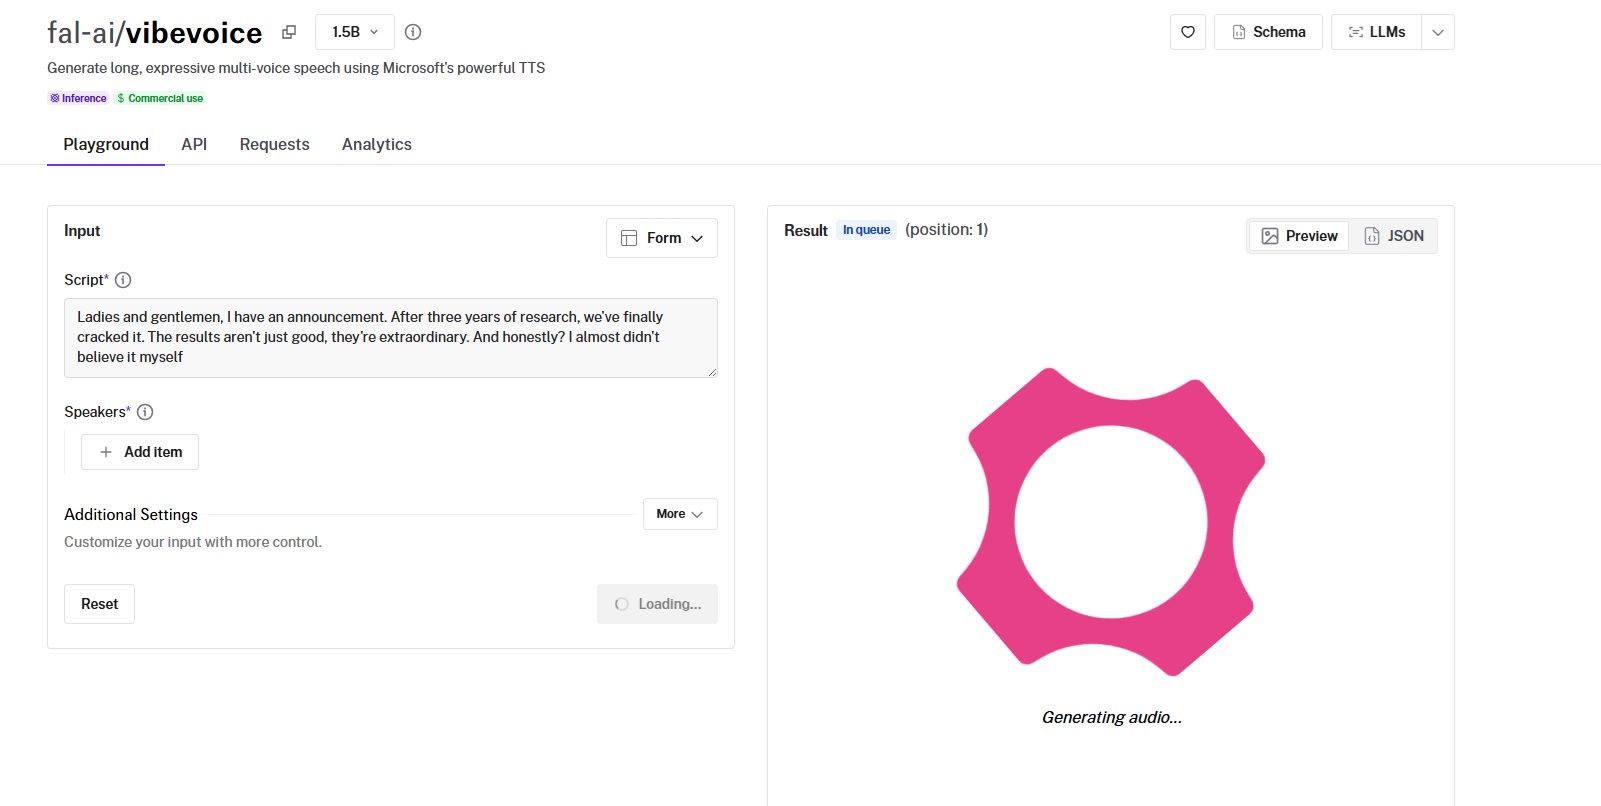Click the Commercial use badge
The height and width of the screenshot is (806, 1601).
pyautogui.click(x=160, y=98)
